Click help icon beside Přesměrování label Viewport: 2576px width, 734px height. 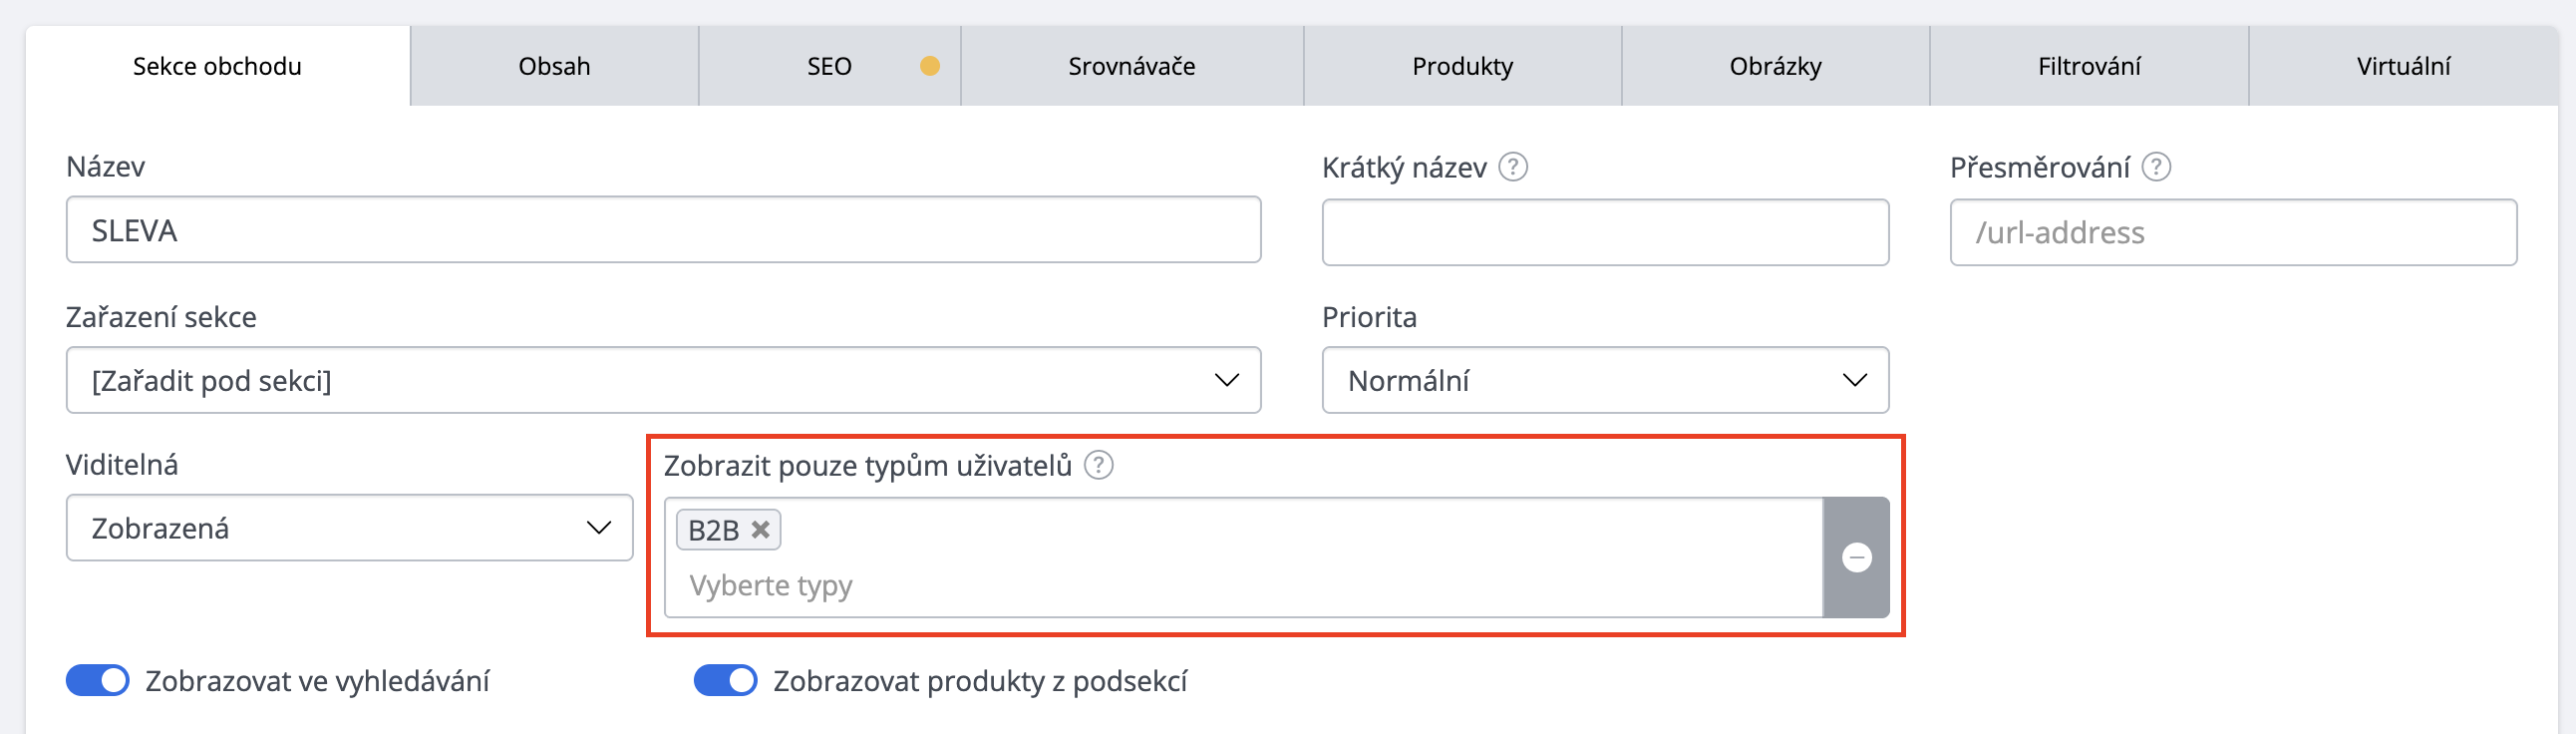(x=2156, y=167)
